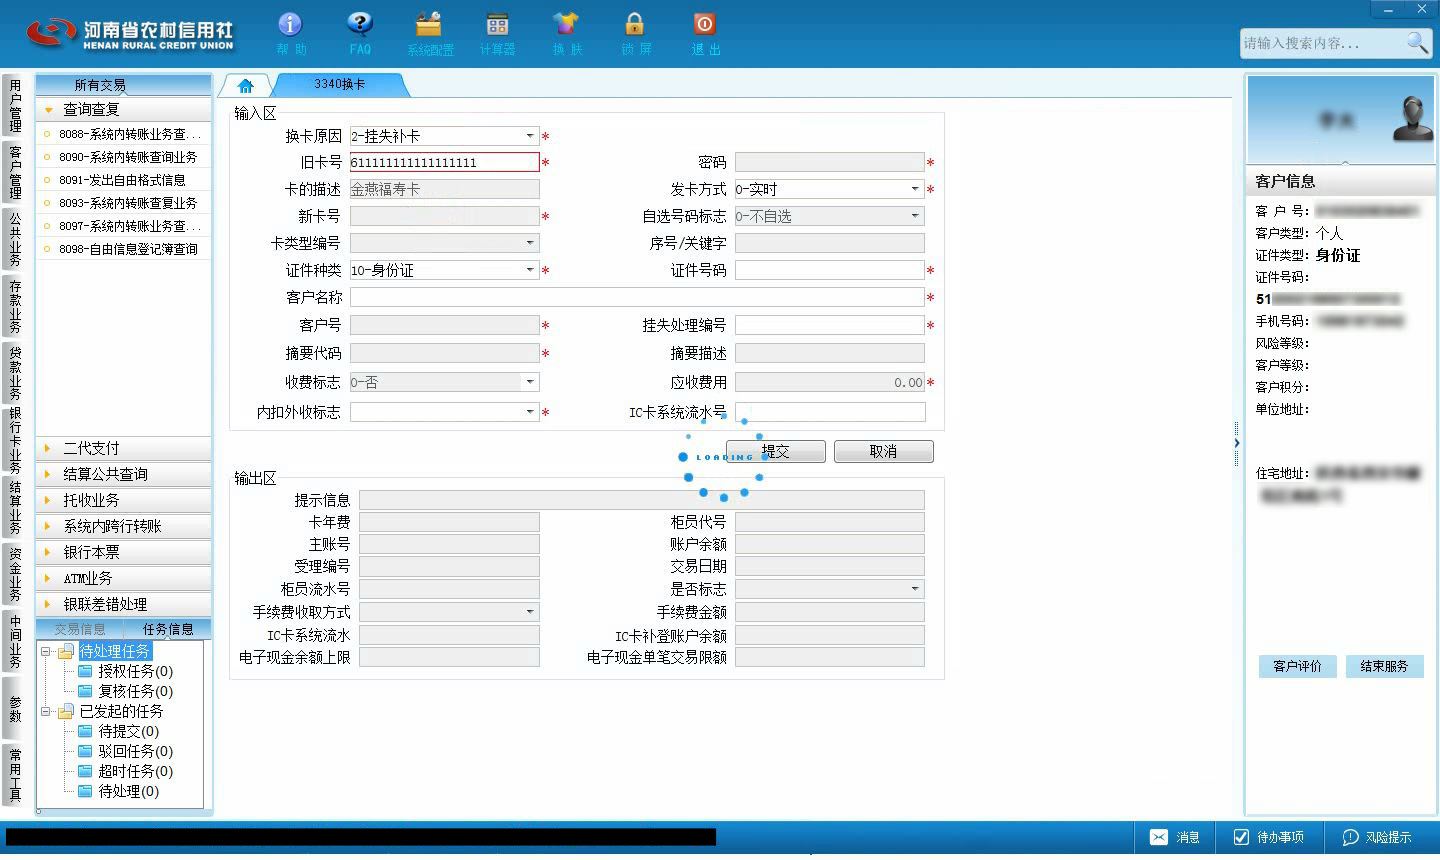Open the 银行卡业务 side tab

14,440
